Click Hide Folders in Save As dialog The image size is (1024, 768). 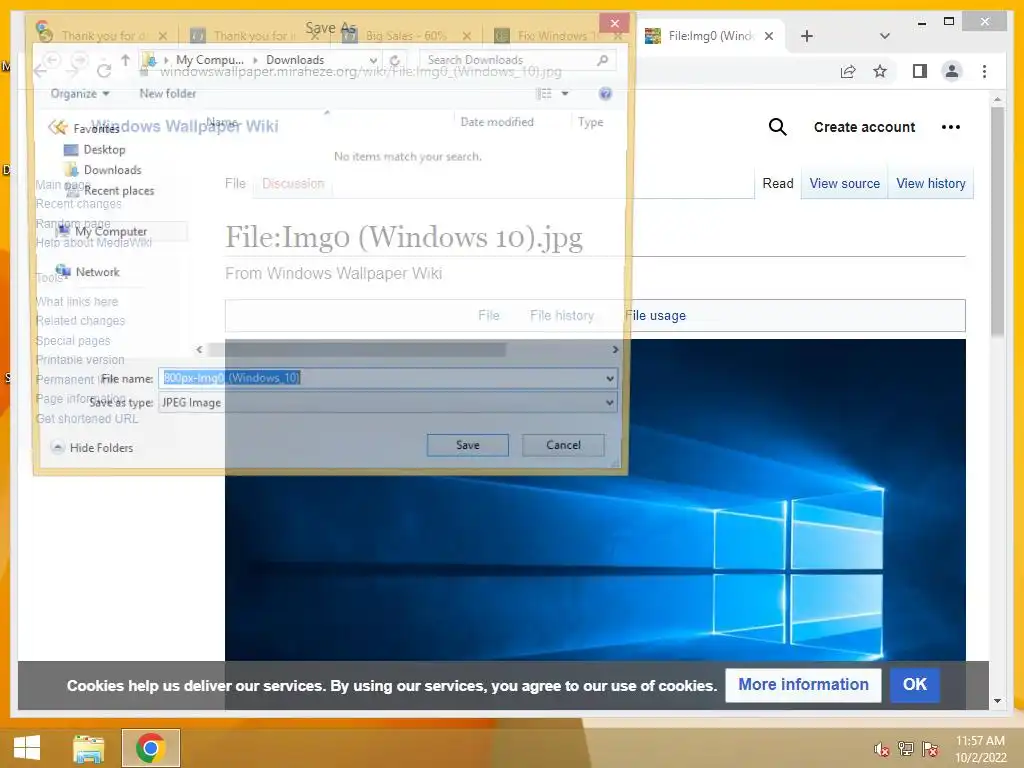coord(92,447)
